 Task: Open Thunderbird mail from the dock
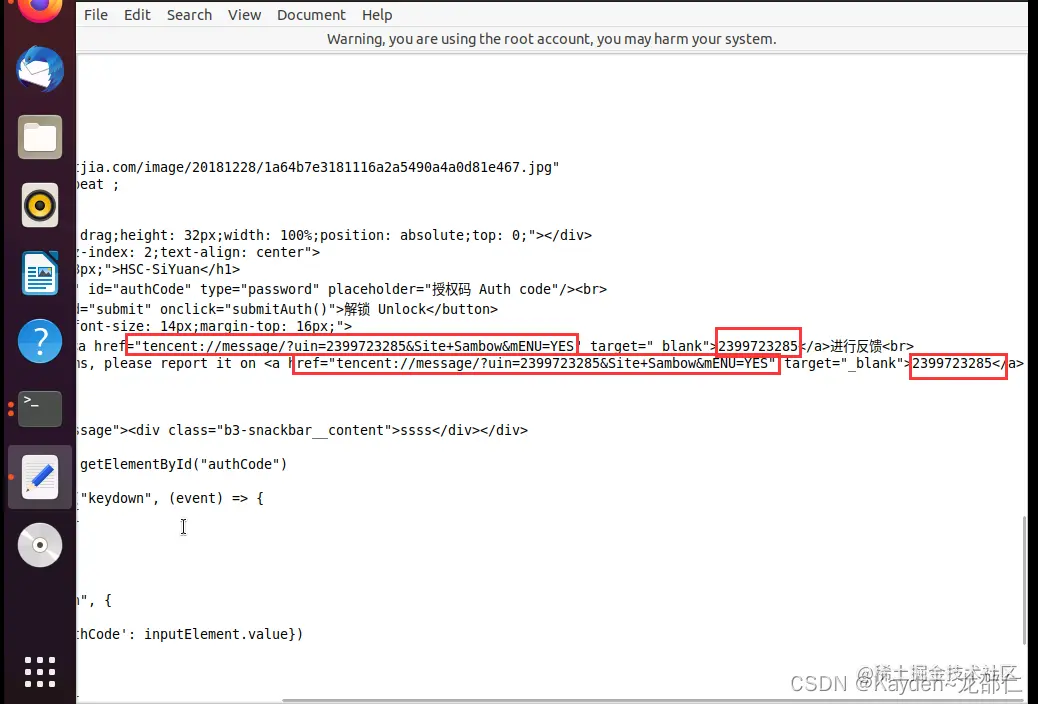tap(40, 69)
